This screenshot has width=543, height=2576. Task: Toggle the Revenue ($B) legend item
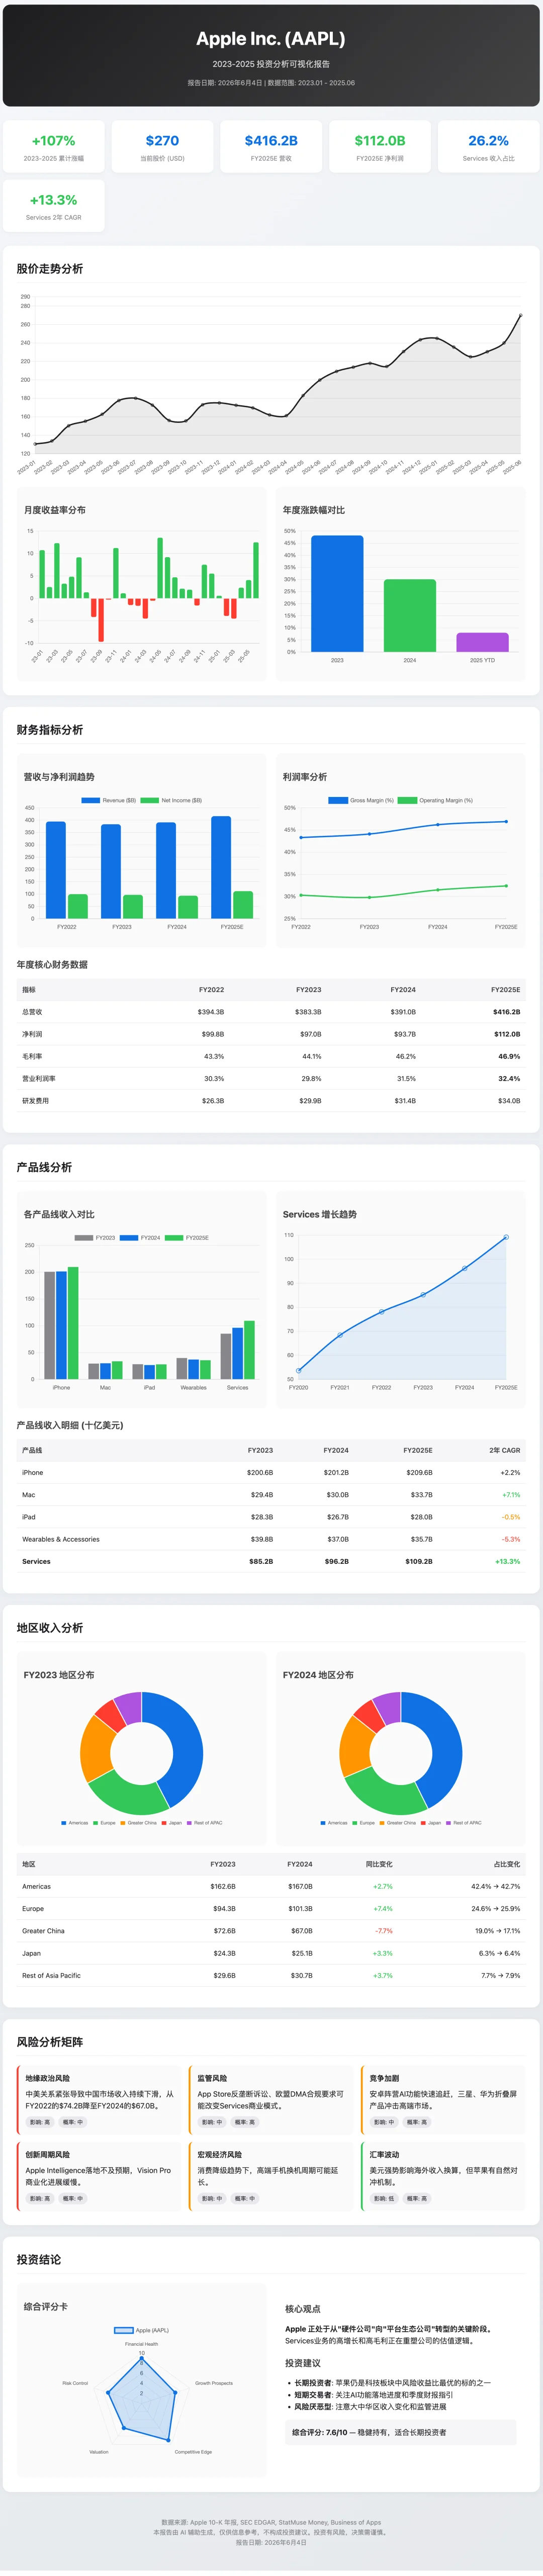[x=109, y=800]
